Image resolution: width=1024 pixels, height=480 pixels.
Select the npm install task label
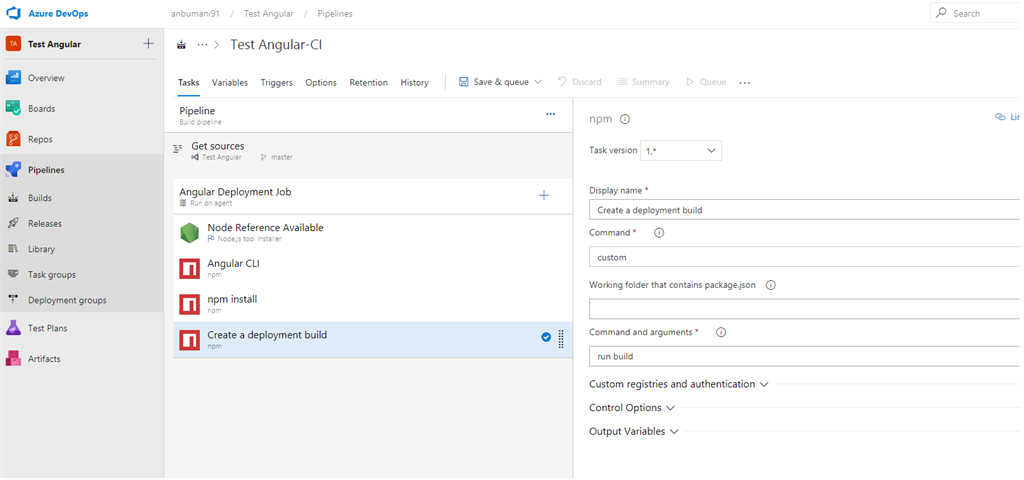pos(232,299)
